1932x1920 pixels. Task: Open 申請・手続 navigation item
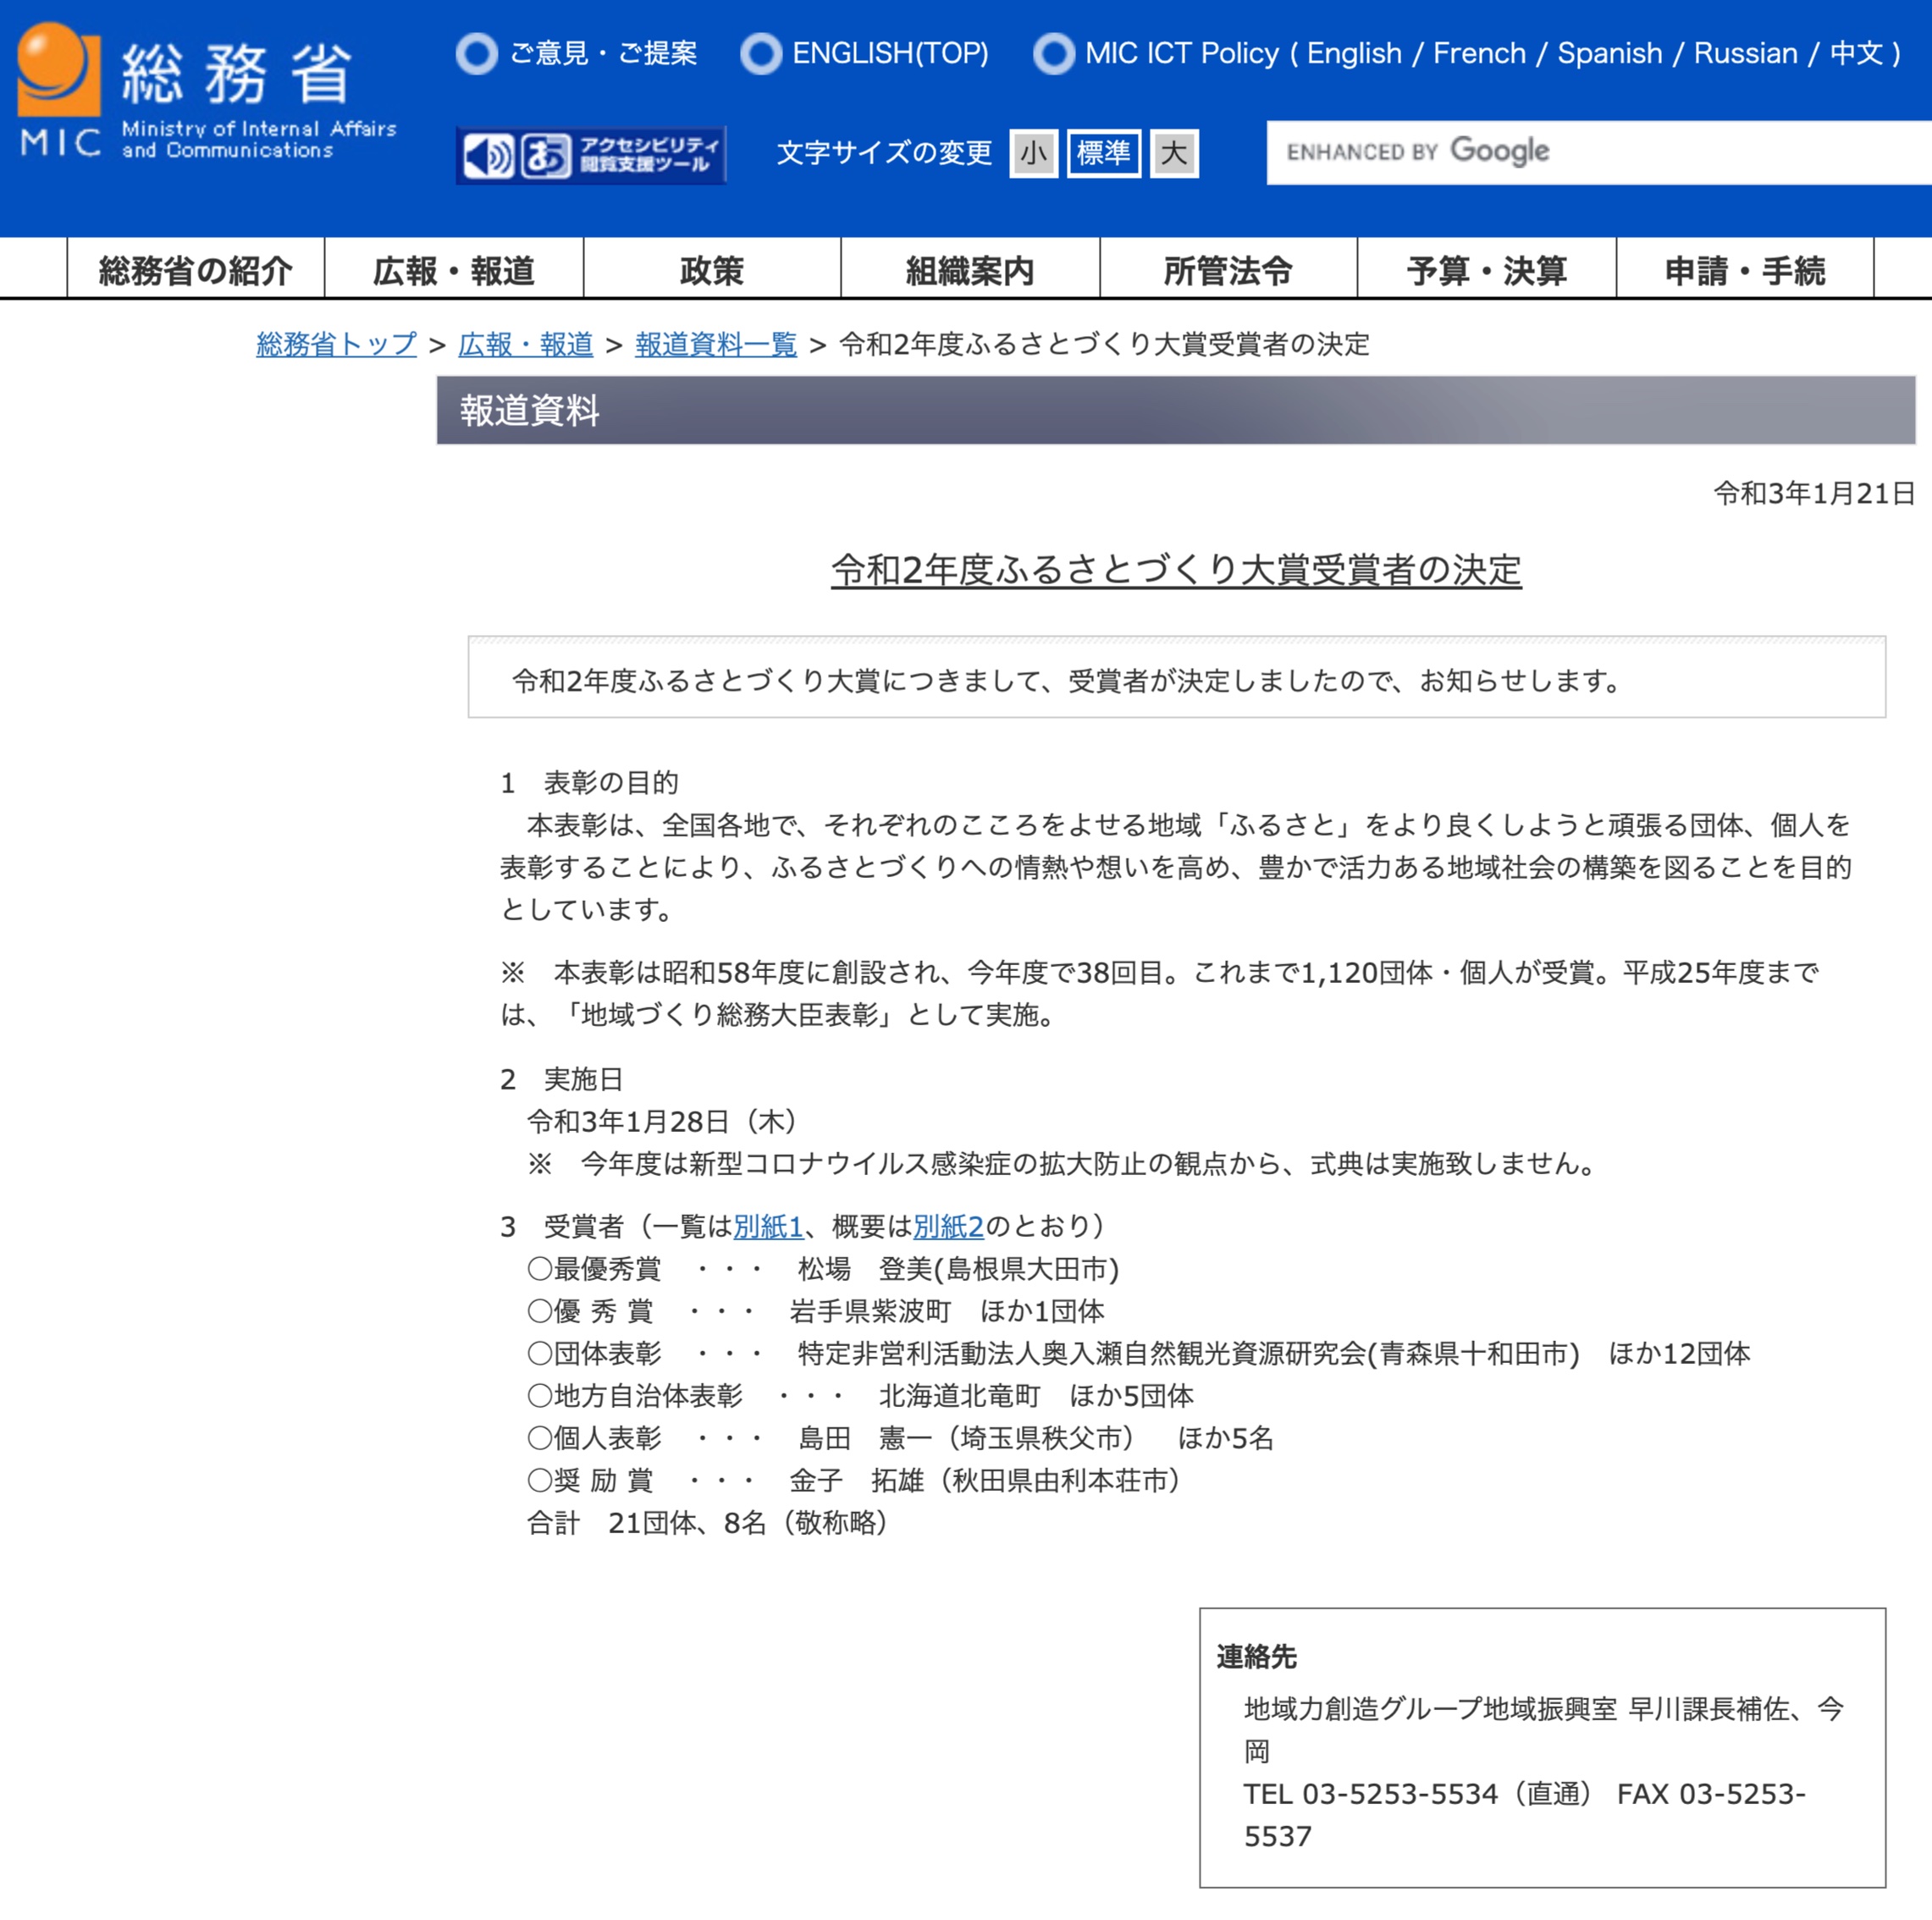pos(1744,270)
